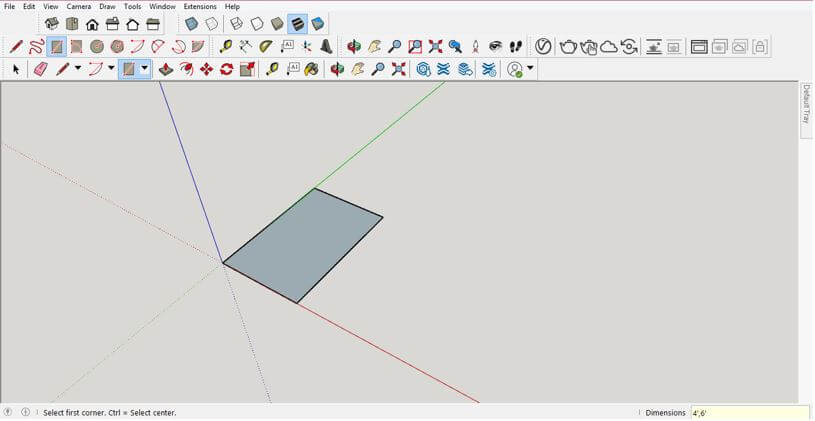Open the View menu
Viewport: 815px width, 421px height.
click(x=50, y=7)
